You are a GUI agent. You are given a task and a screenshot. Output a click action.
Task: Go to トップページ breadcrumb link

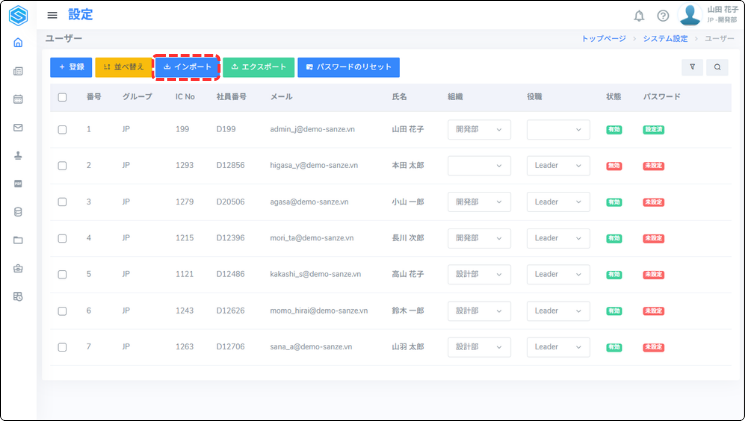[603, 38]
